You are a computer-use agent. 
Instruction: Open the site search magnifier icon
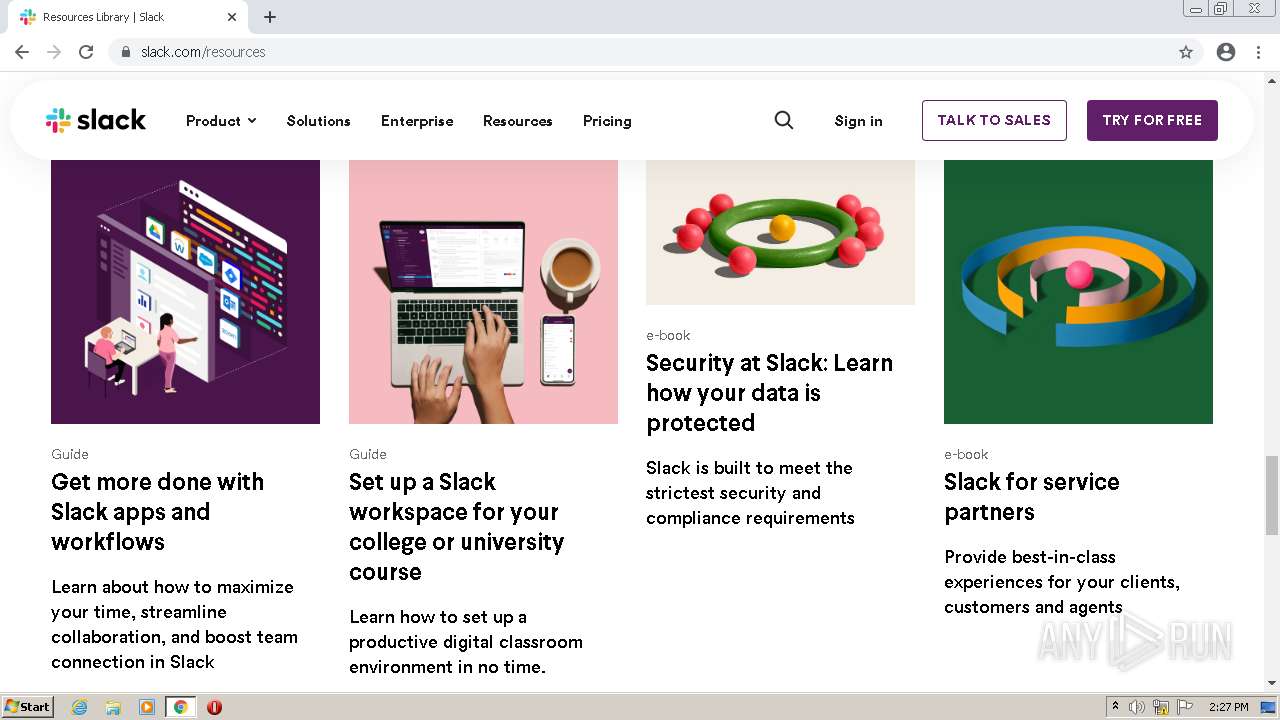click(784, 120)
